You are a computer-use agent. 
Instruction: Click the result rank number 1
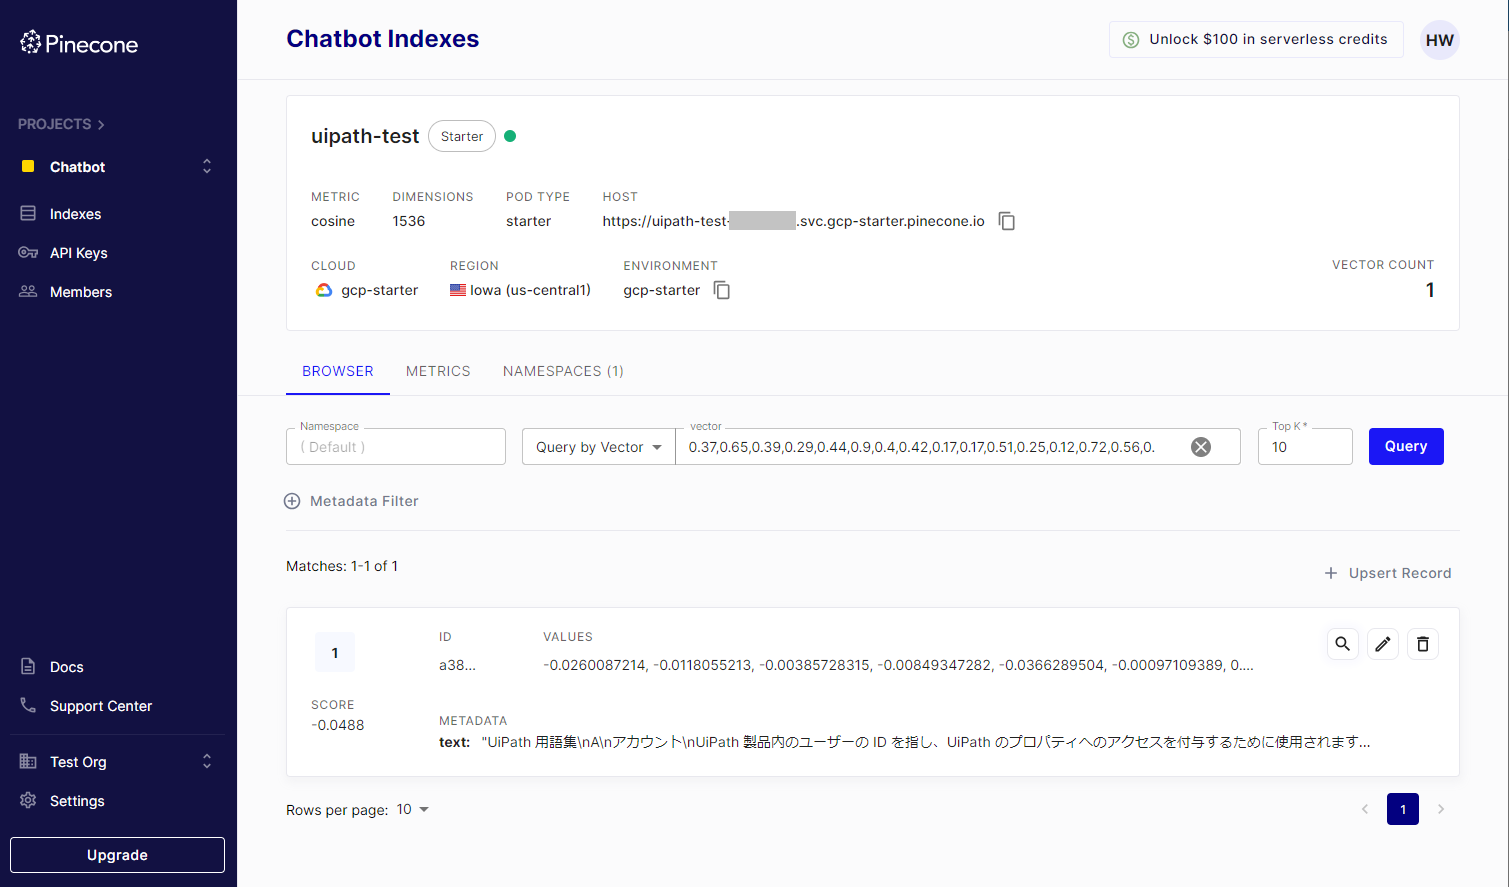(335, 653)
